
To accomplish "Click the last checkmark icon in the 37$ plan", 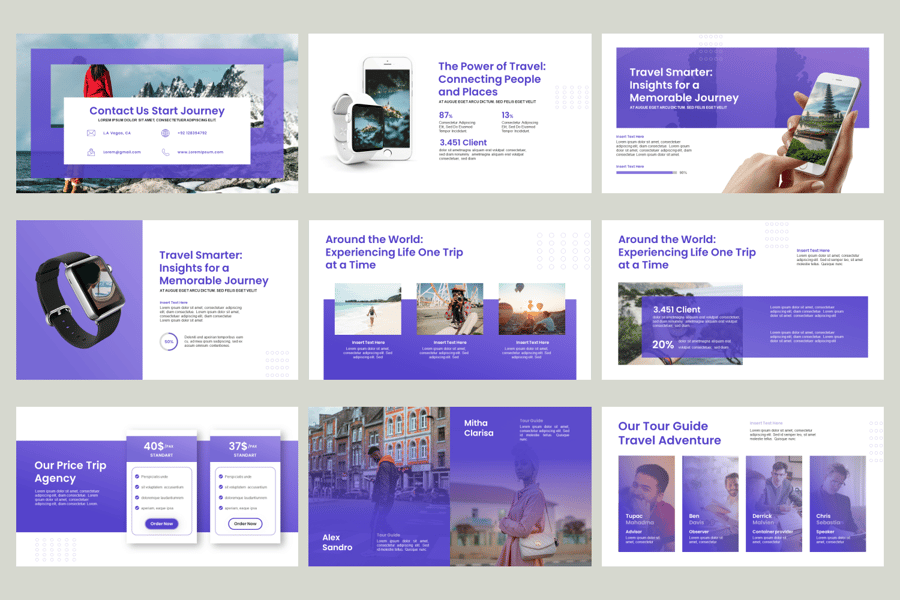I will tap(220, 508).
